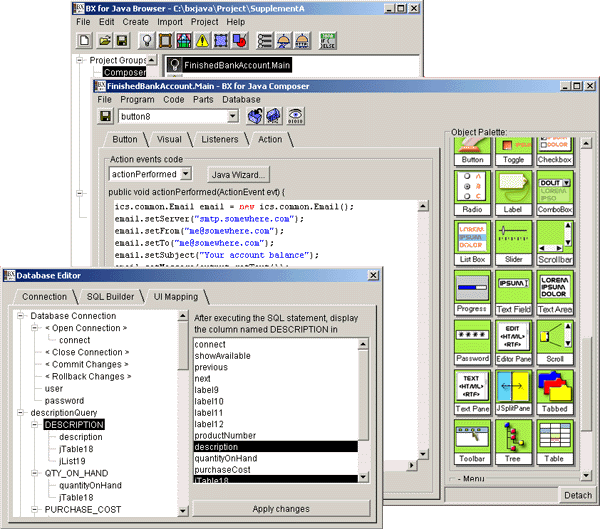Select the Scrollbar part in Object Palette
Screen dimensions: 600x529
point(555,242)
